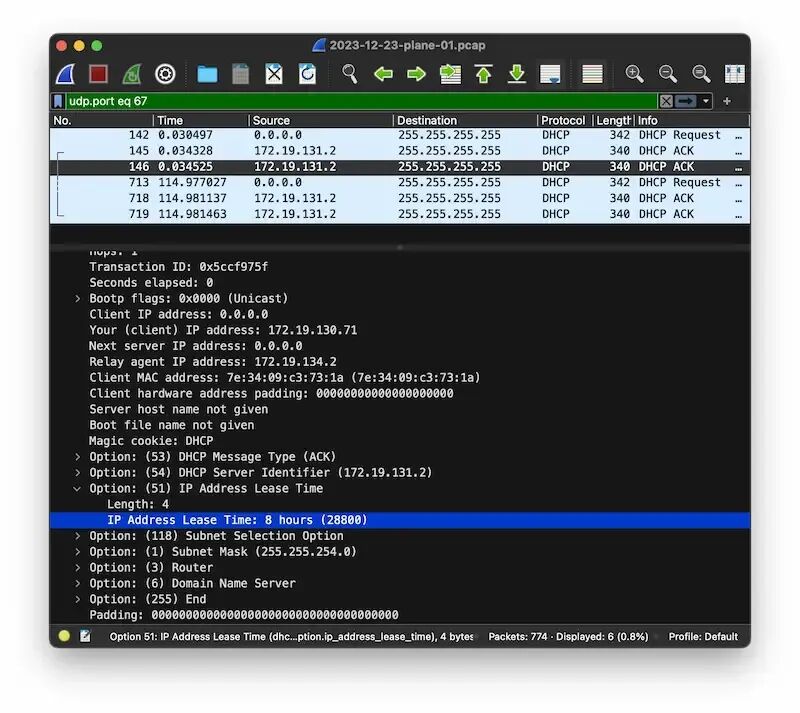
Task: Expand Option 118 Subnet Selection Option
Action: [x=78, y=536]
